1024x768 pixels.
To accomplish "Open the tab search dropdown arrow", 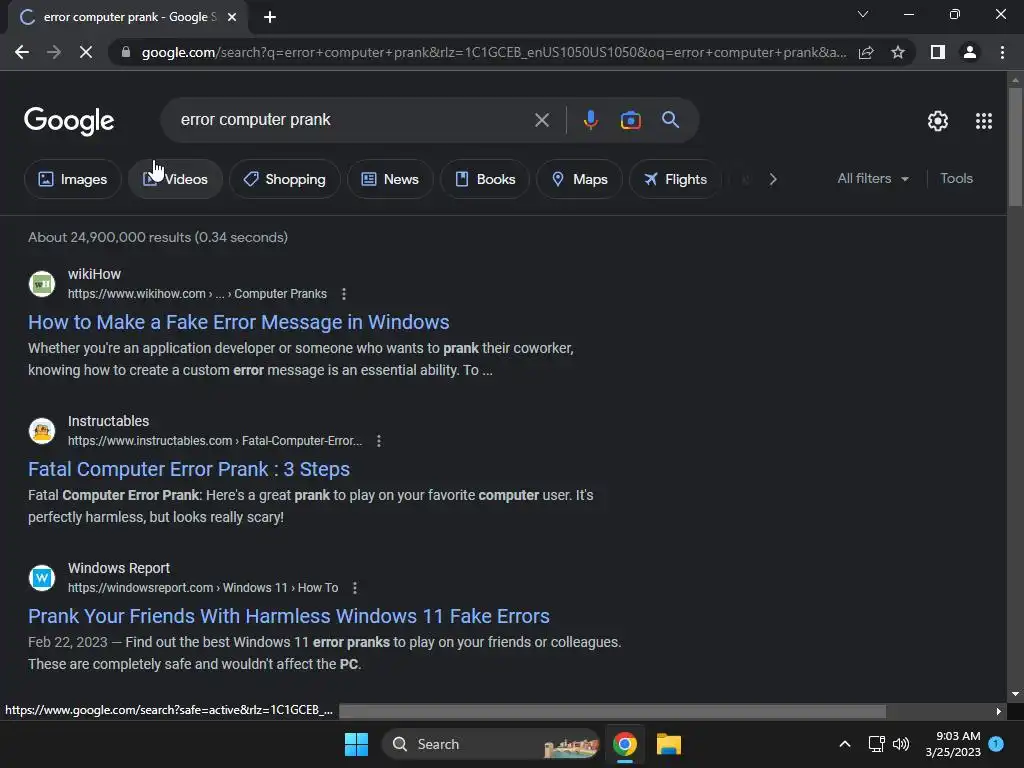I will [x=863, y=14].
